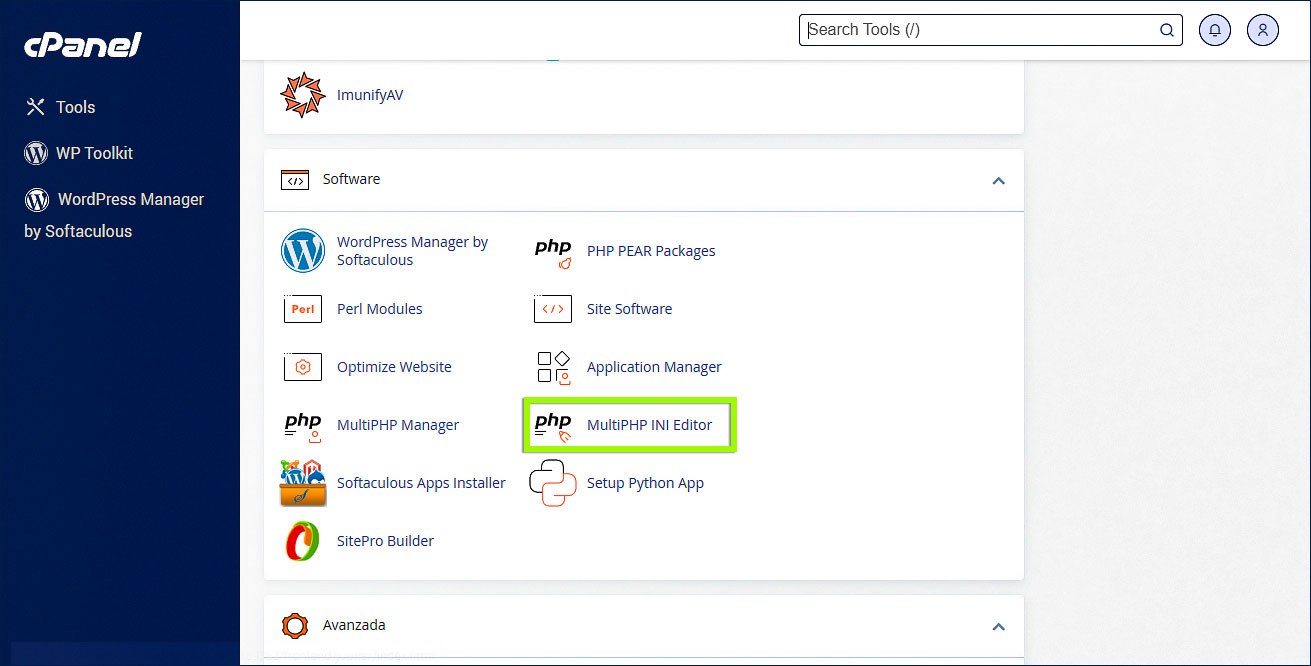1311x666 pixels.
Task: Open the ImunifyAV scanner link
Action: click(x=370, y=94)
